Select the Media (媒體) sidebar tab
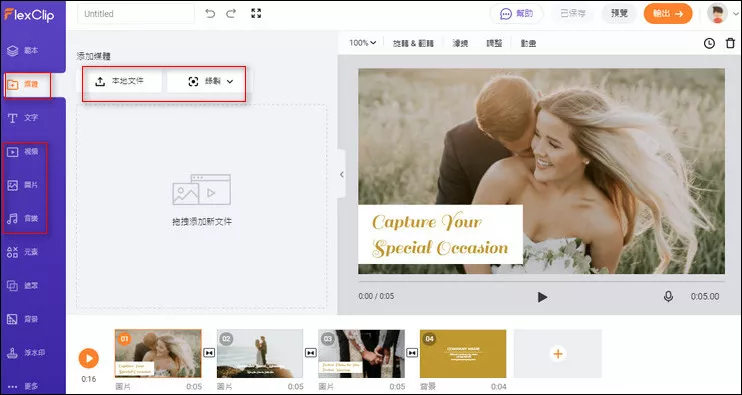 point(23,85)
